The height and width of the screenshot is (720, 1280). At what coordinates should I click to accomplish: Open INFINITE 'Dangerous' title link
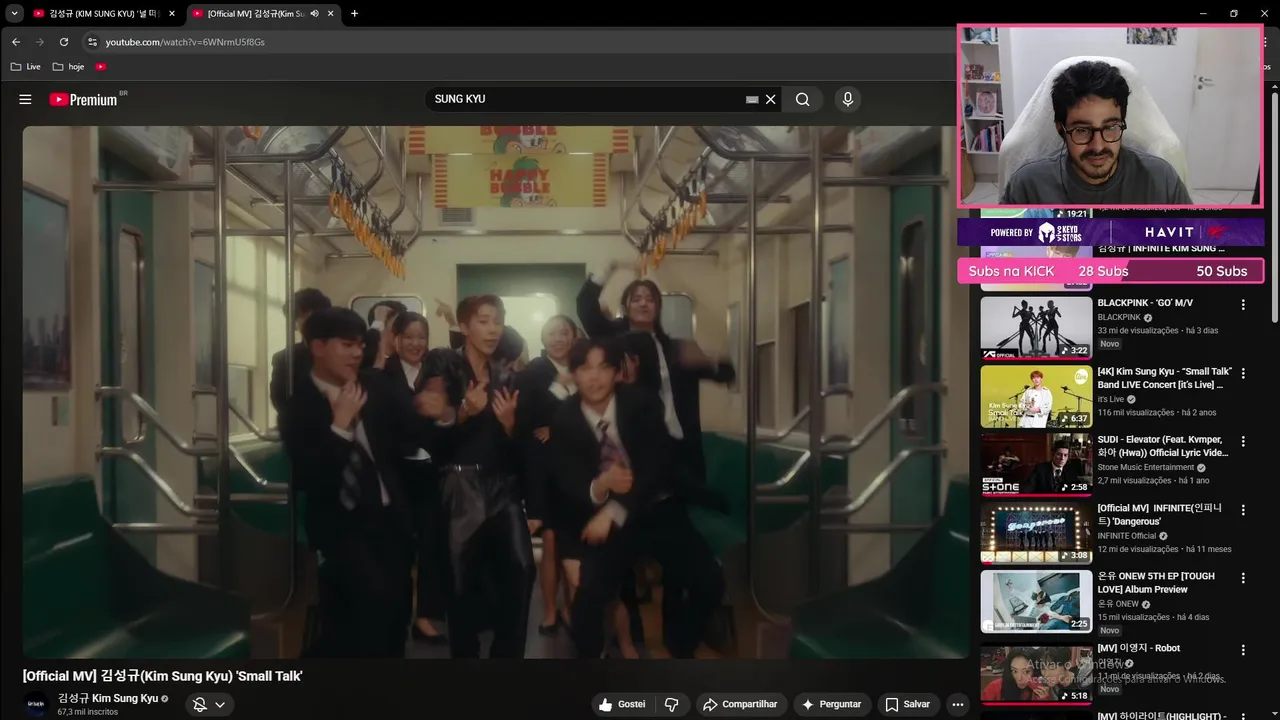1160,514
